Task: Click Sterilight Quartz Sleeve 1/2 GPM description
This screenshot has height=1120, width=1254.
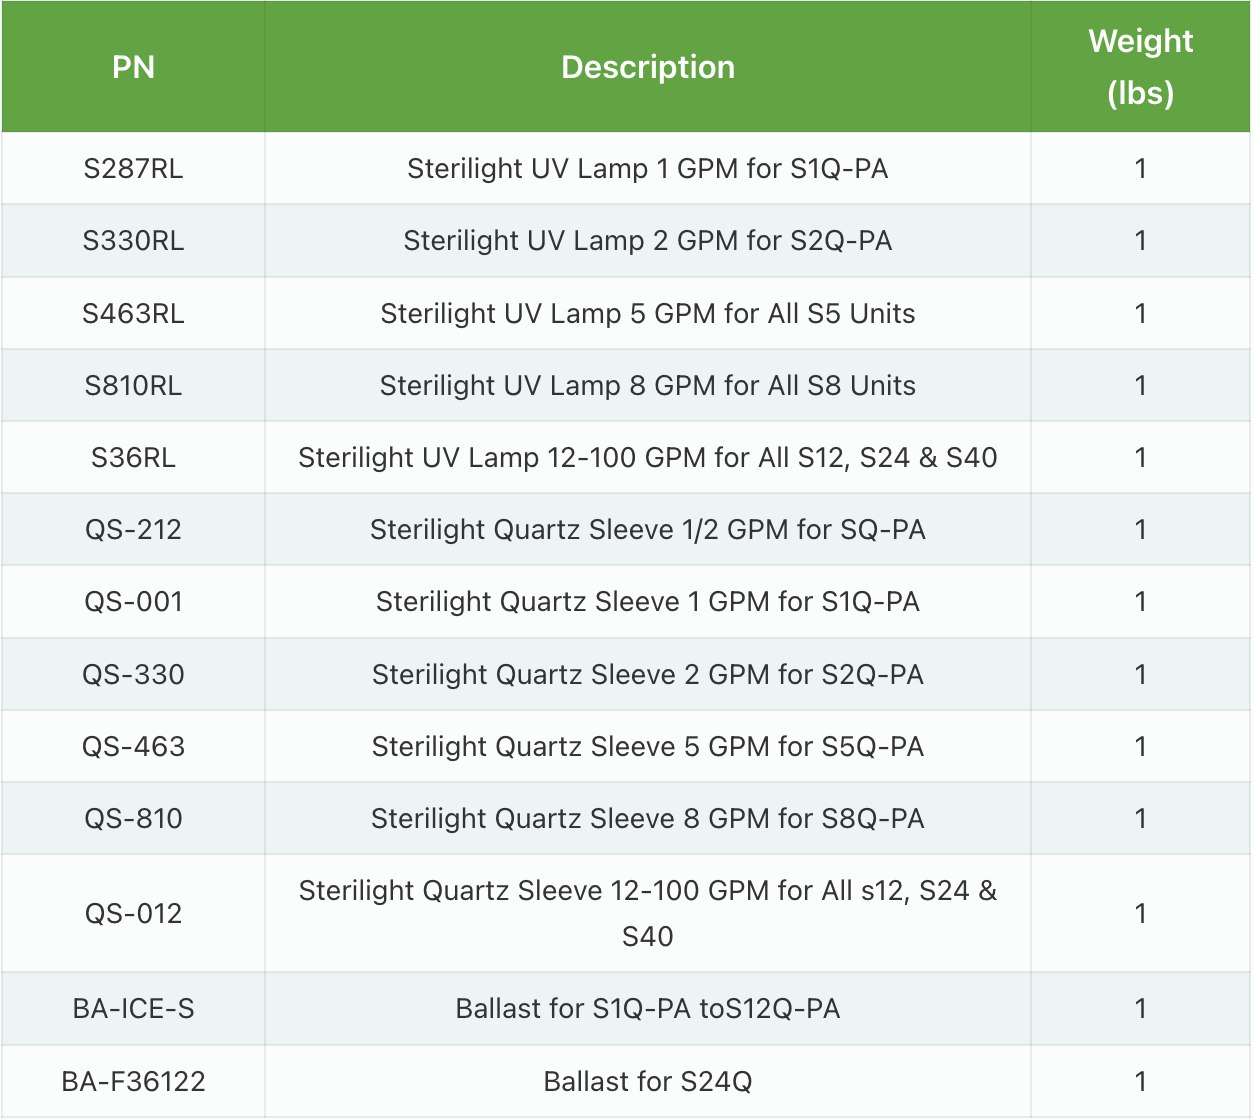Action: tap(648, 529)
